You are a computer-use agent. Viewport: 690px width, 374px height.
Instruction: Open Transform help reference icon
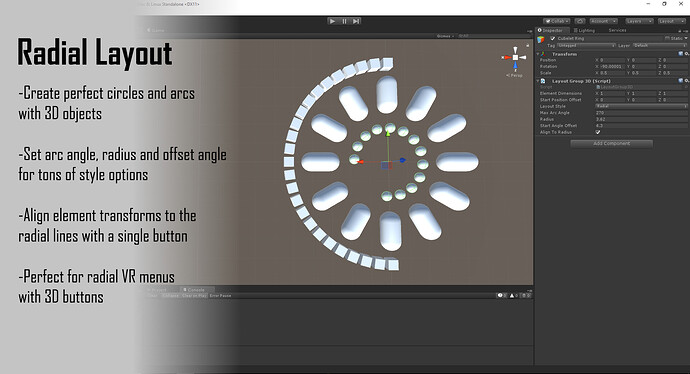(x=680, y=54)
